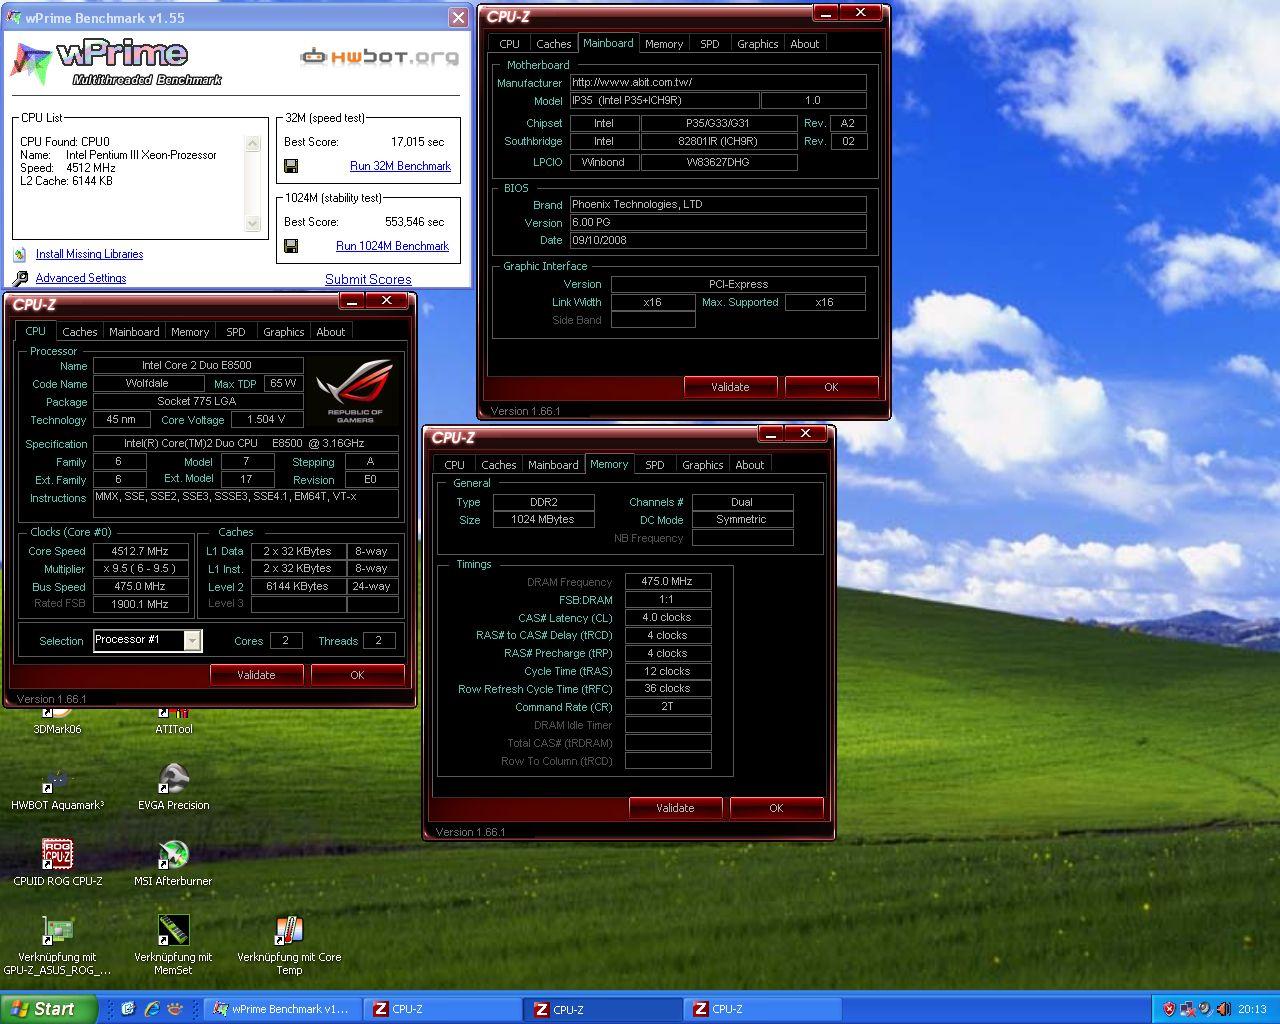
Task: Click the motherboard manufacturer URL field
Action: tap(718, 83)
